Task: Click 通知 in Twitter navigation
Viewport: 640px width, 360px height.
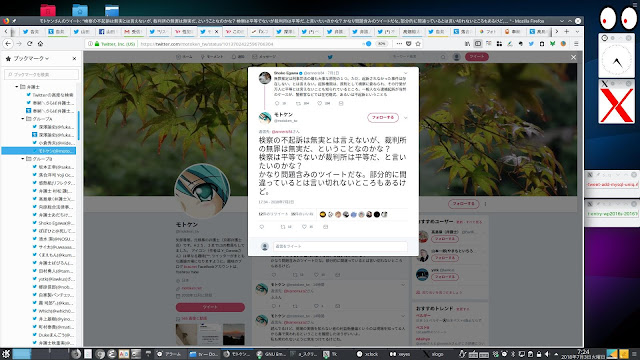Action: (x=238, y=57)
